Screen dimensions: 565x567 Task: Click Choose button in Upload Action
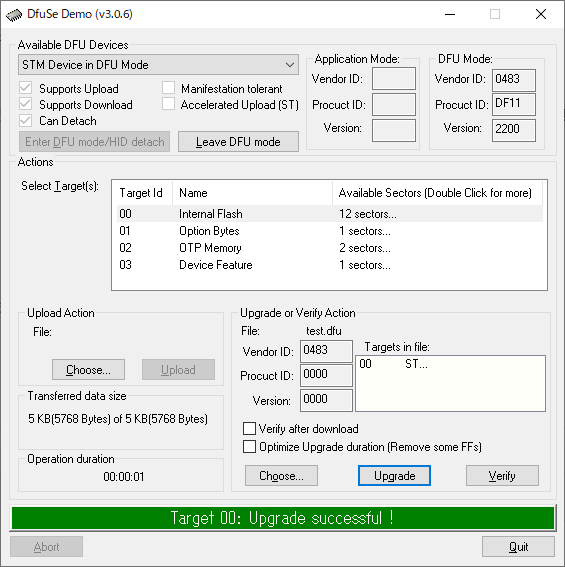89,370
